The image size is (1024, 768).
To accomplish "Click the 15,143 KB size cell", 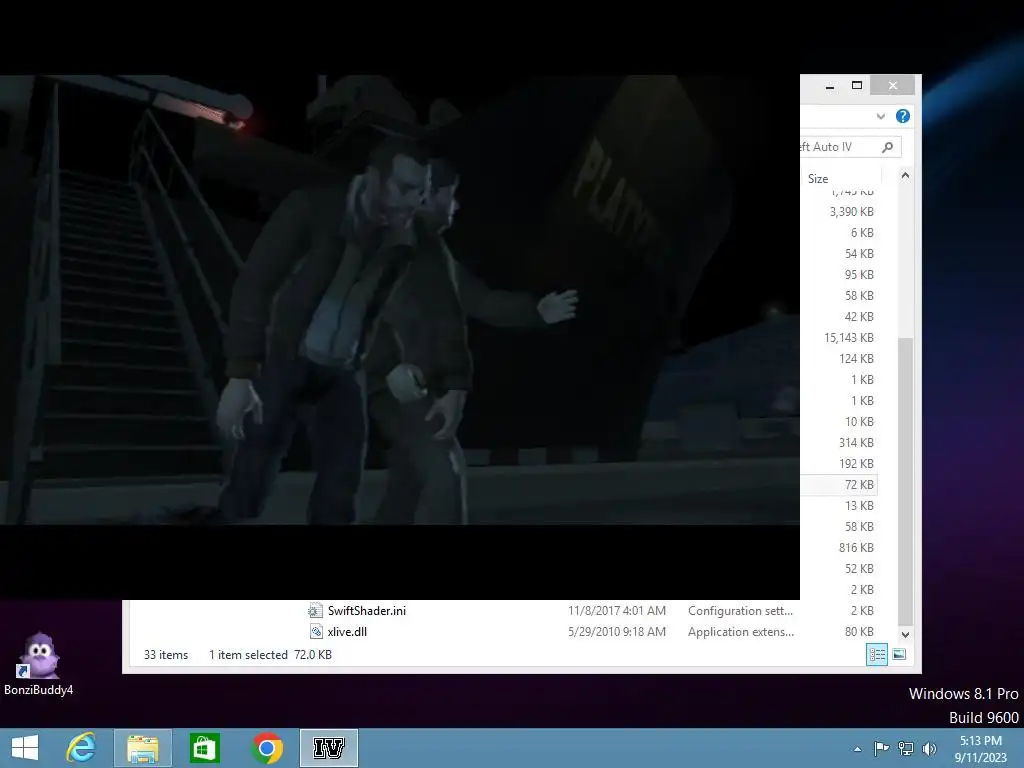I will pos(848,338).
